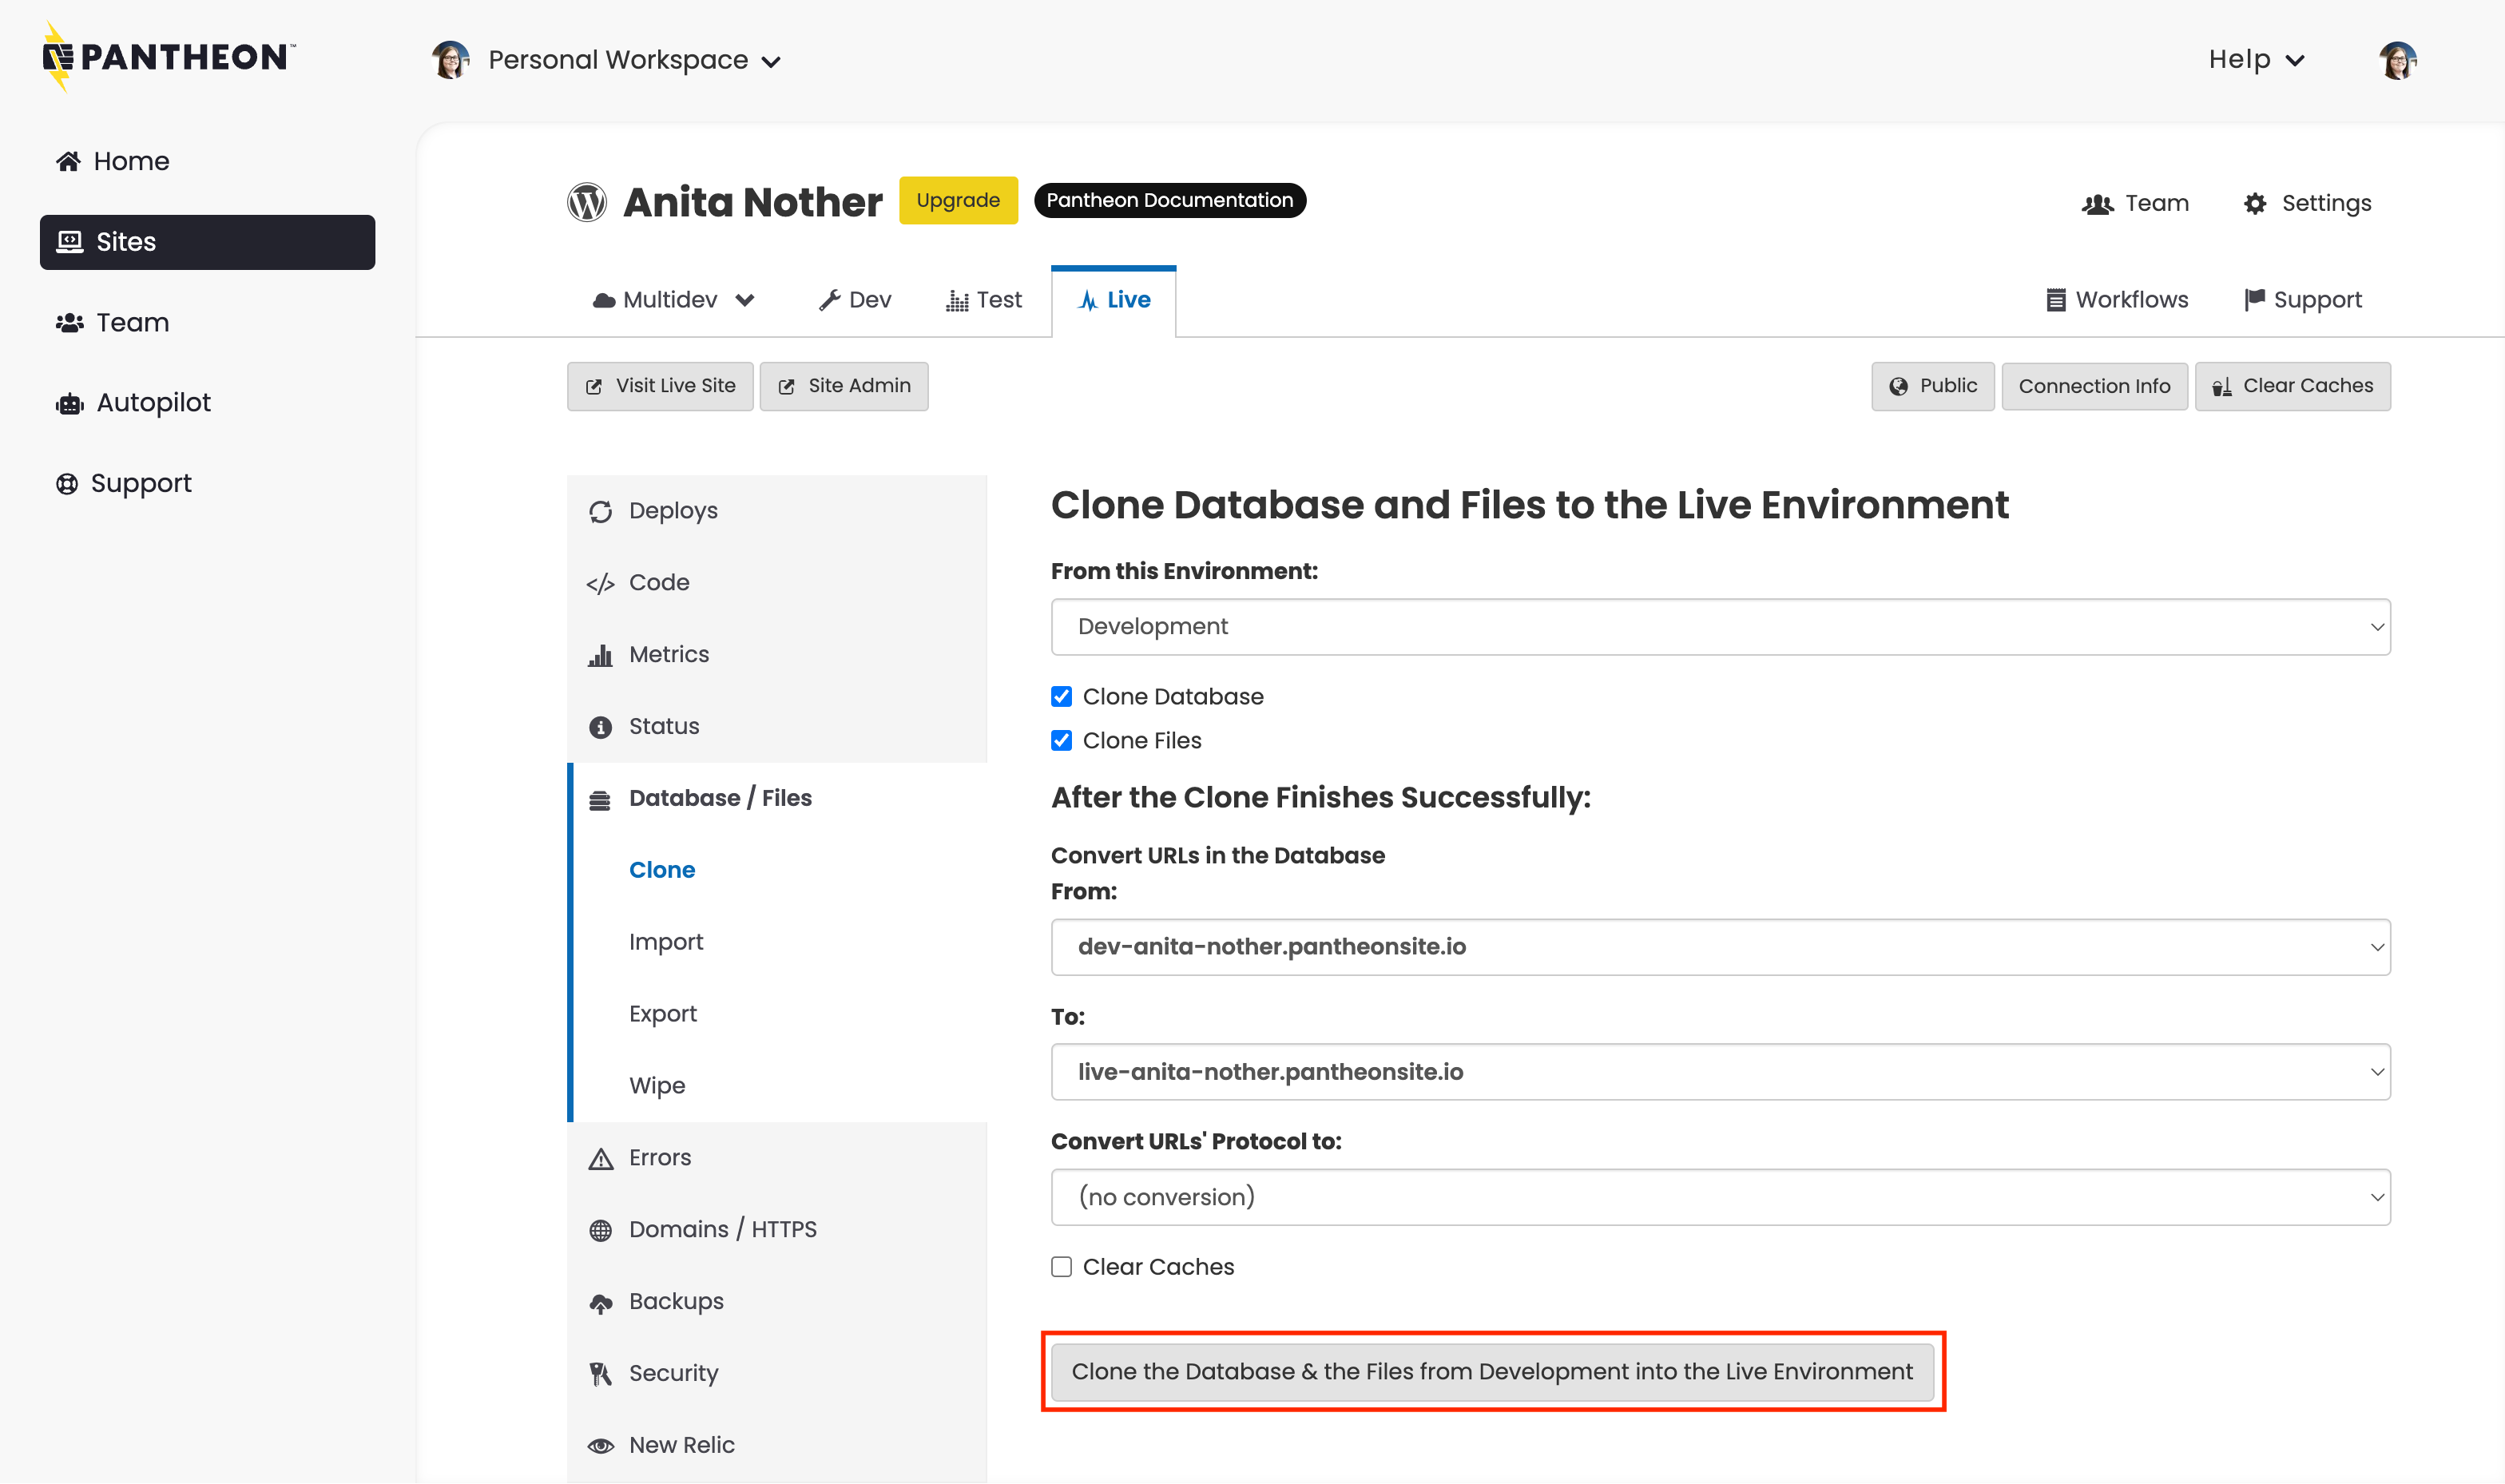Open Autopilot robot icon in navigation
Viewport: 2505px width, 1484px height.
tap(69, 404)
